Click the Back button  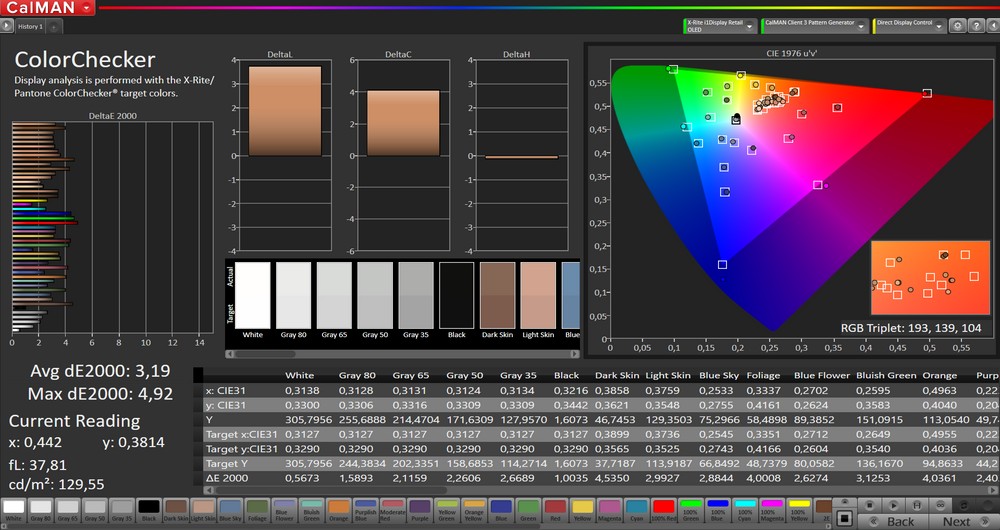pyautogui.click(x=892, y=521)
